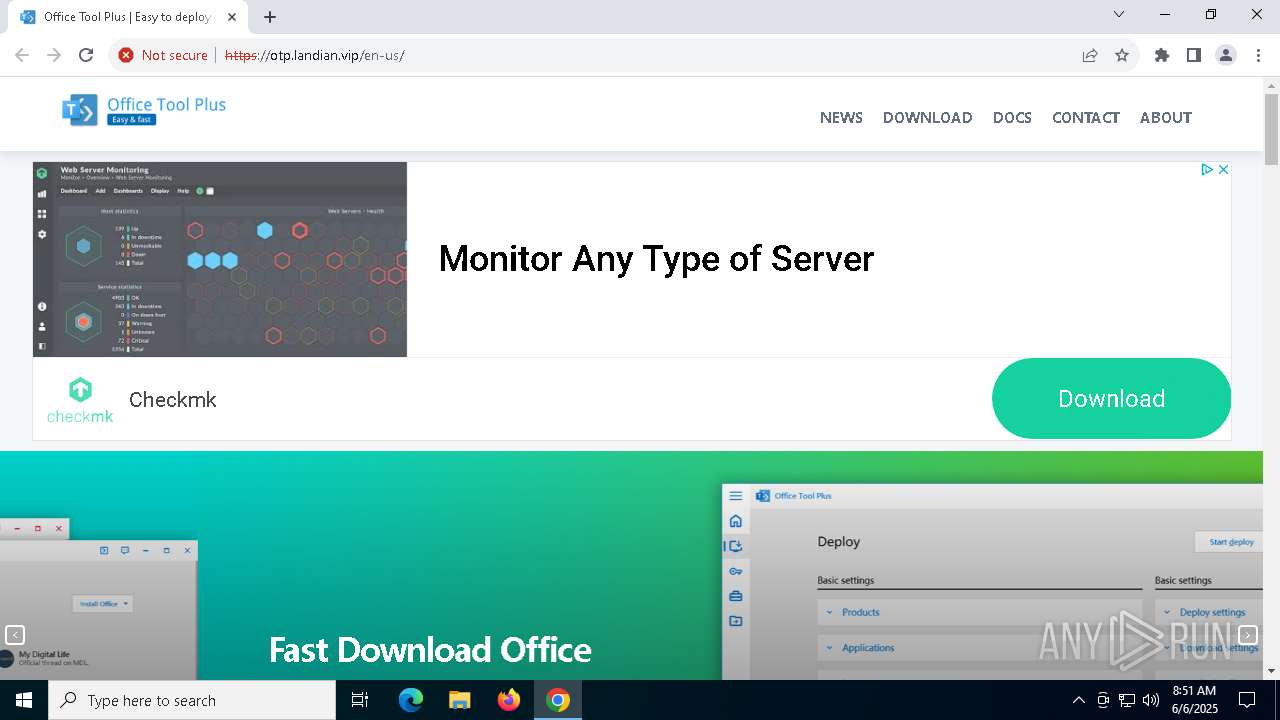Open the volume speaker tray icon
Viewport: 1280px width, 720px height.
(1151, 700)
